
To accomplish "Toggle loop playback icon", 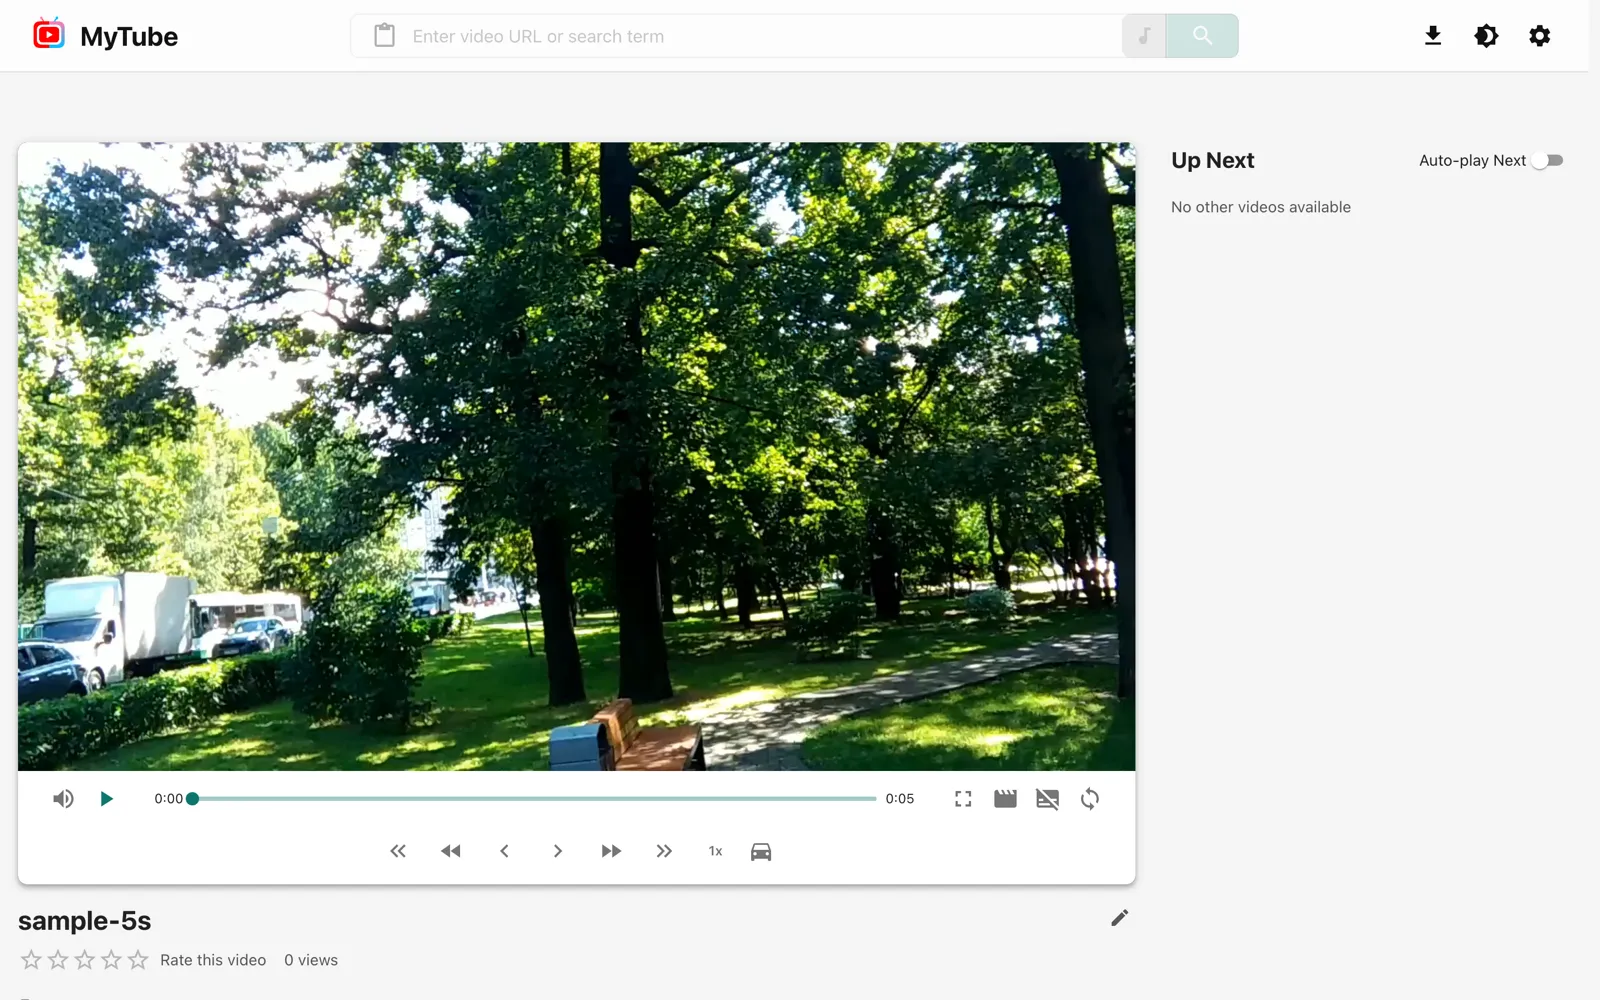I will [1090, 799].
